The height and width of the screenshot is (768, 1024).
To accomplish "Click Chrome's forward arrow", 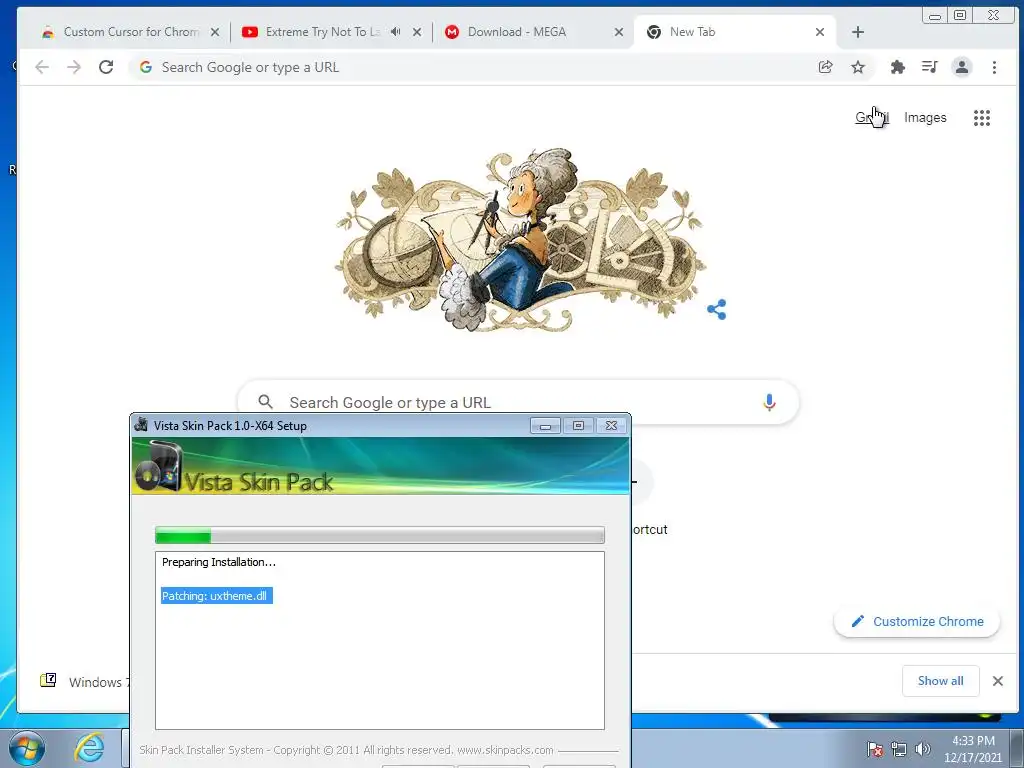I will point(74,67).
